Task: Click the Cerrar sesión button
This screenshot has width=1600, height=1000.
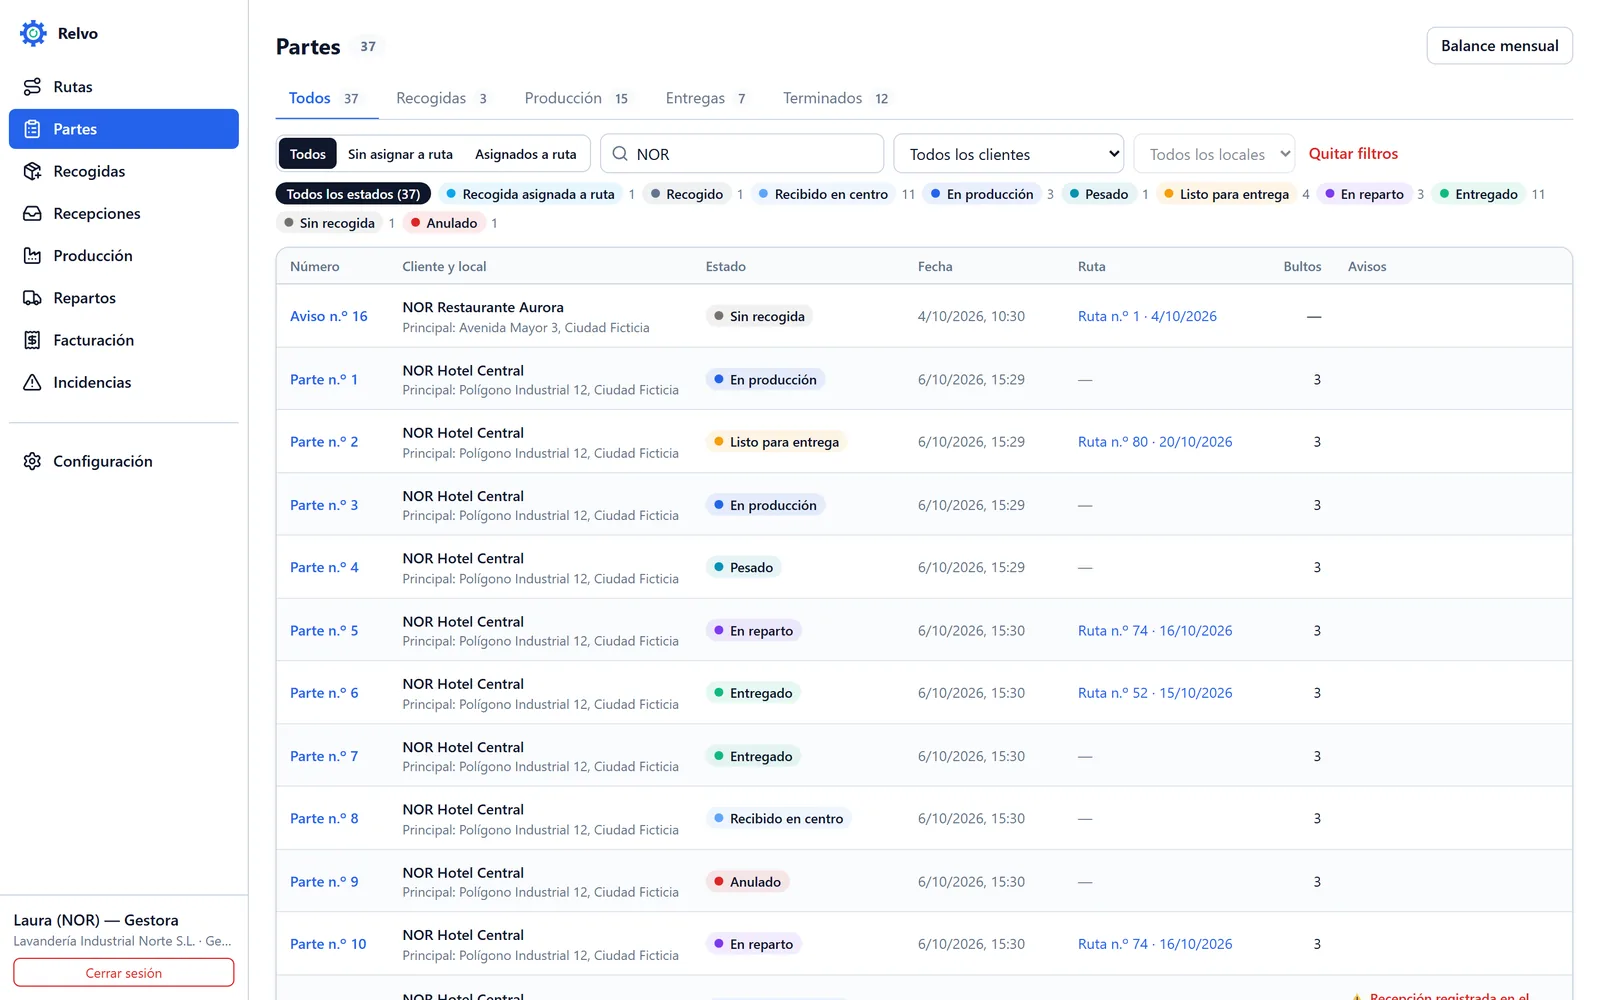Action: [124, 973]
